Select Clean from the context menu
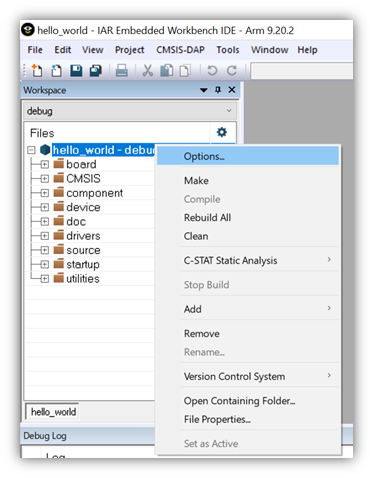This screenshot has height=478, width=373. pyautogui.click(x=248, y=236)
